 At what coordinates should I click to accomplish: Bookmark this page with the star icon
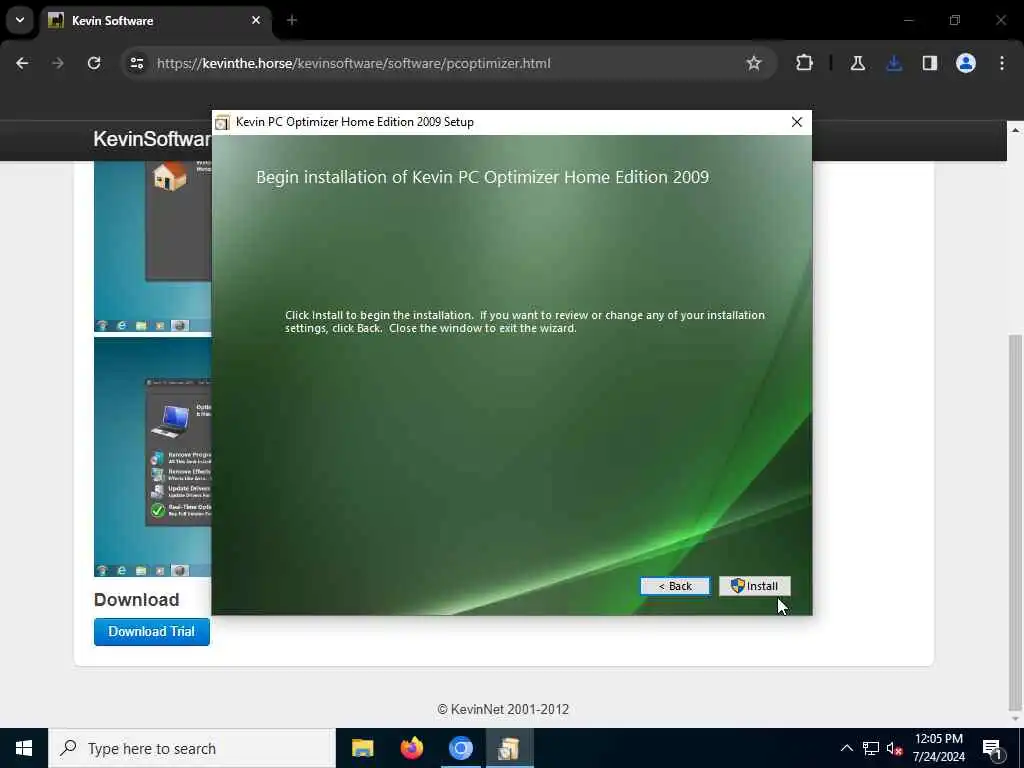(754, 63)
